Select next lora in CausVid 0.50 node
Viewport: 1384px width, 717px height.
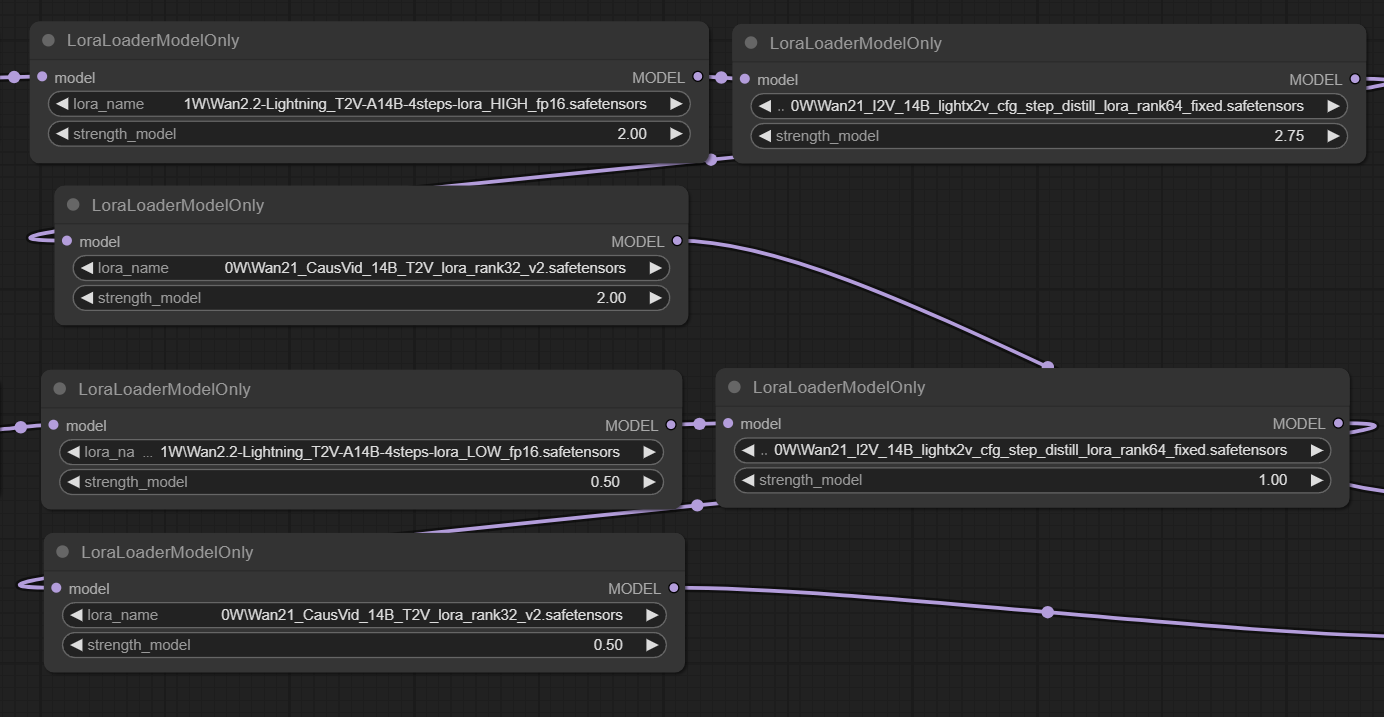(652, 615)
